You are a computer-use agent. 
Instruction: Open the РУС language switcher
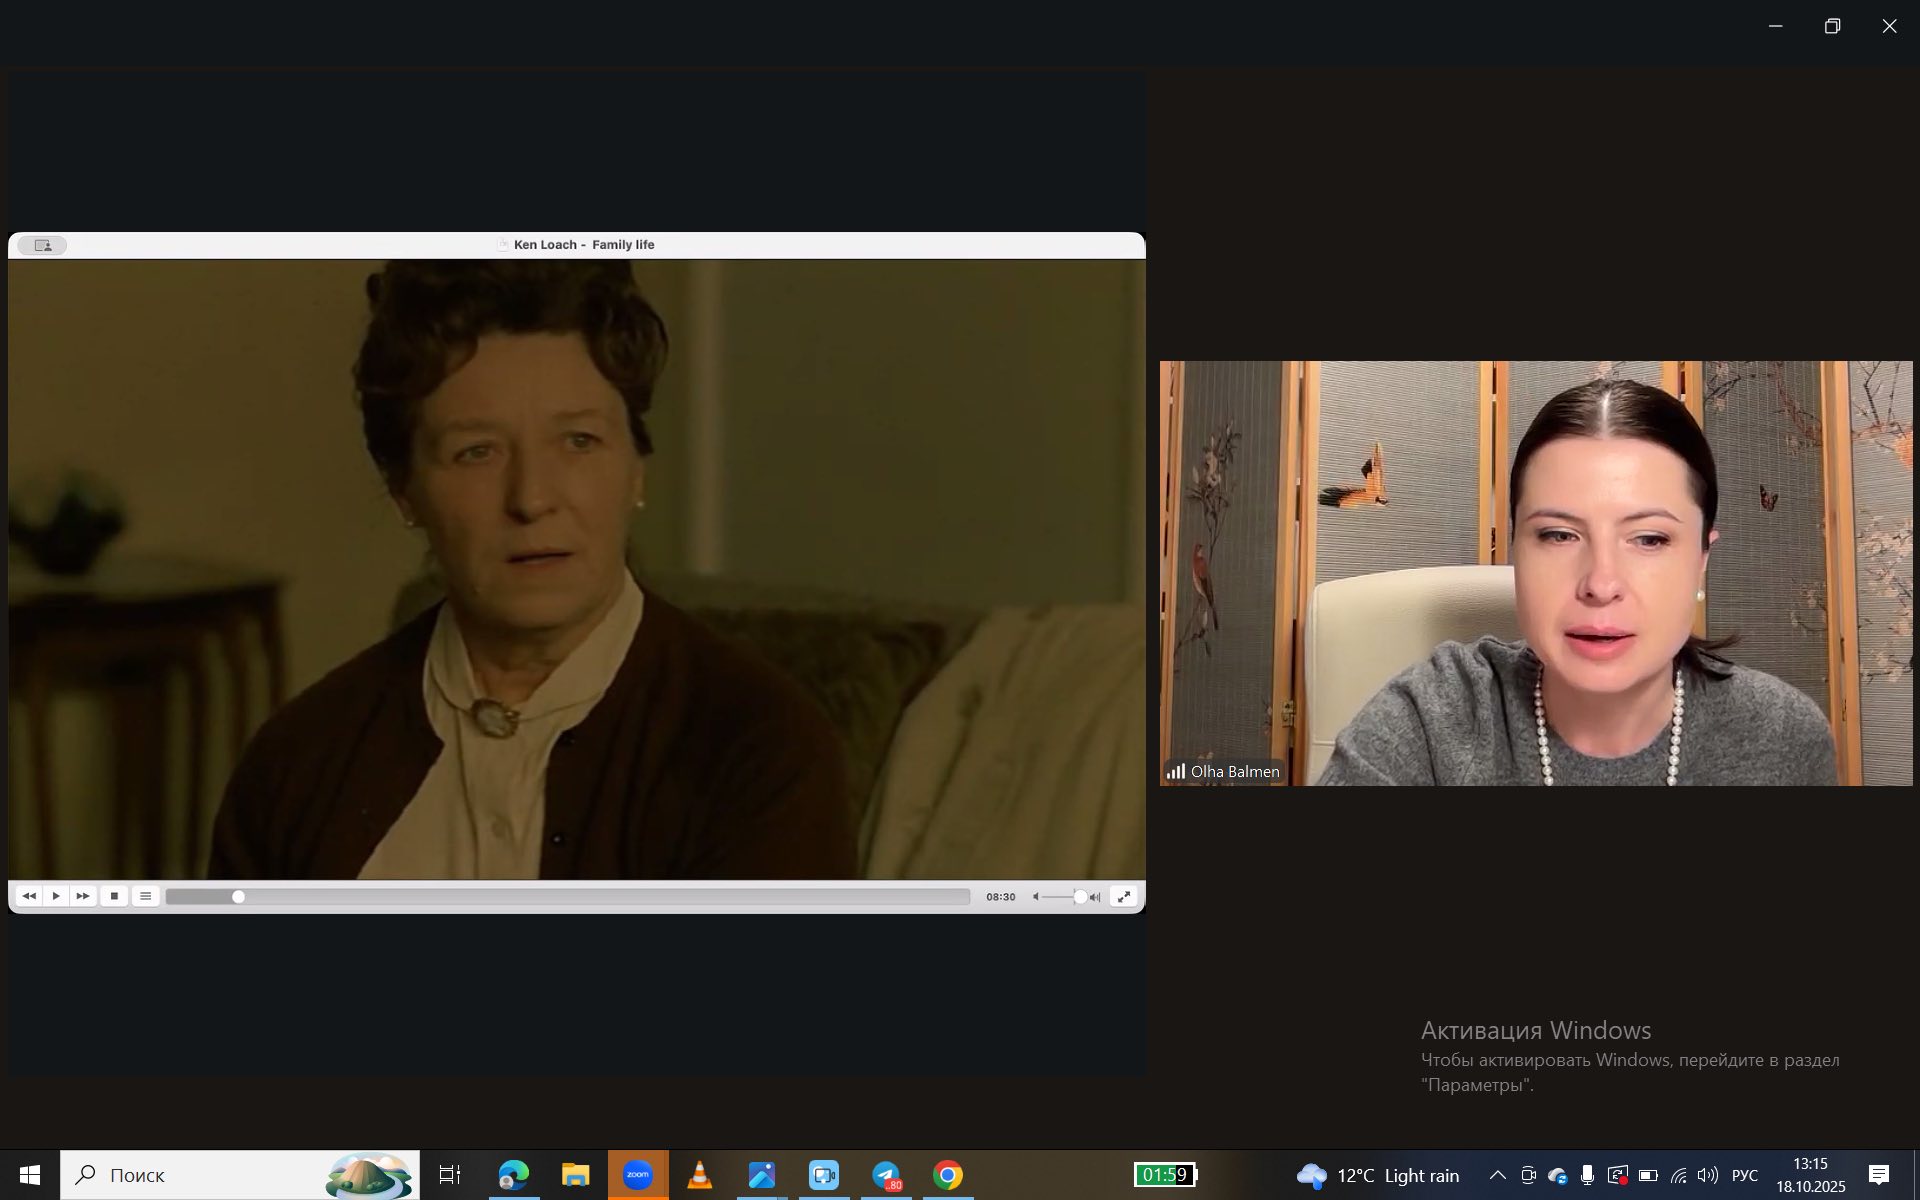pos(1744,1175)
